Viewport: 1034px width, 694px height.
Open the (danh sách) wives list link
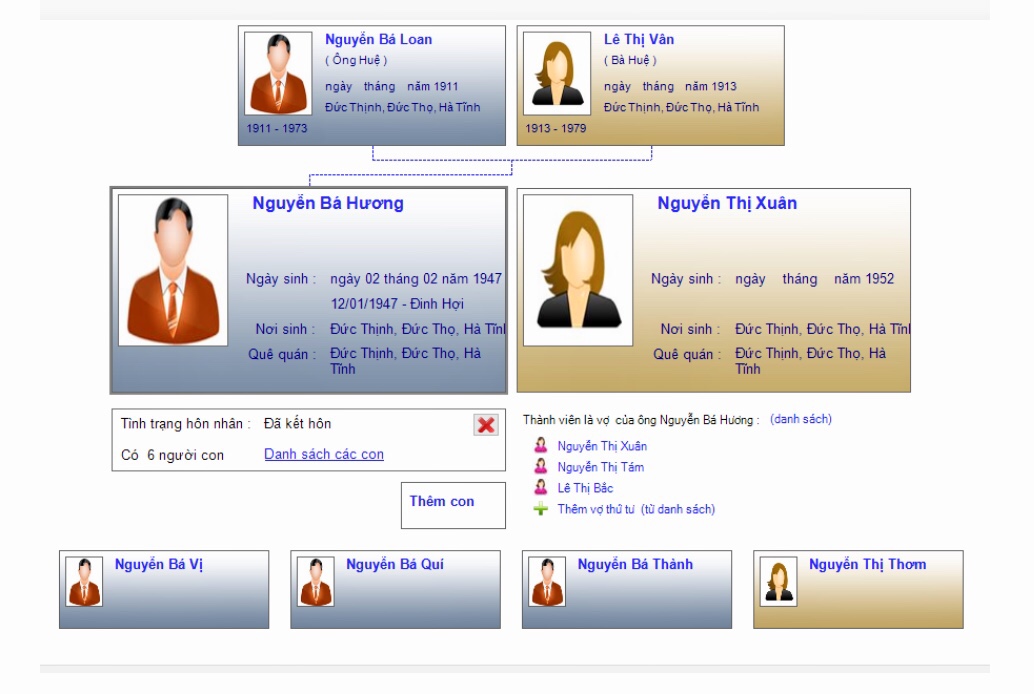coord(801,419)
